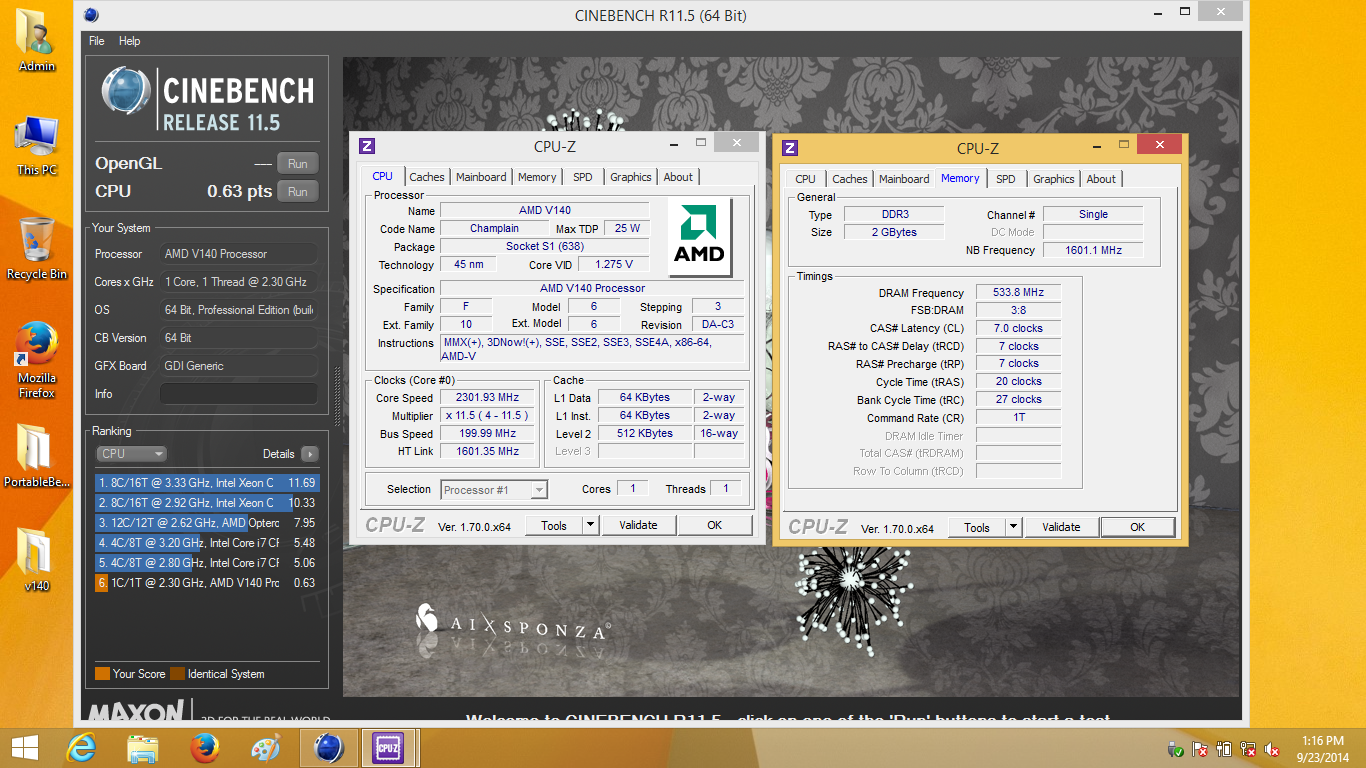Select ranking entry 8C/16T @ 3.33 GHz Intel Xeon

click(207, 483)
